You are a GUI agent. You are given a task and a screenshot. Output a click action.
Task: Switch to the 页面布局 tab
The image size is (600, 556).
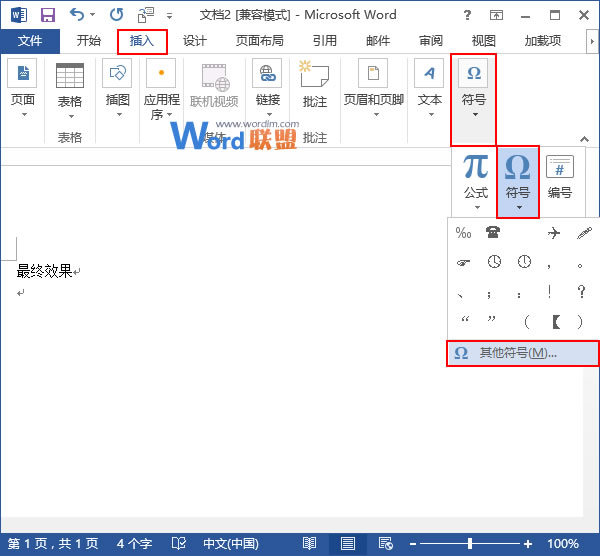[259, 41]
